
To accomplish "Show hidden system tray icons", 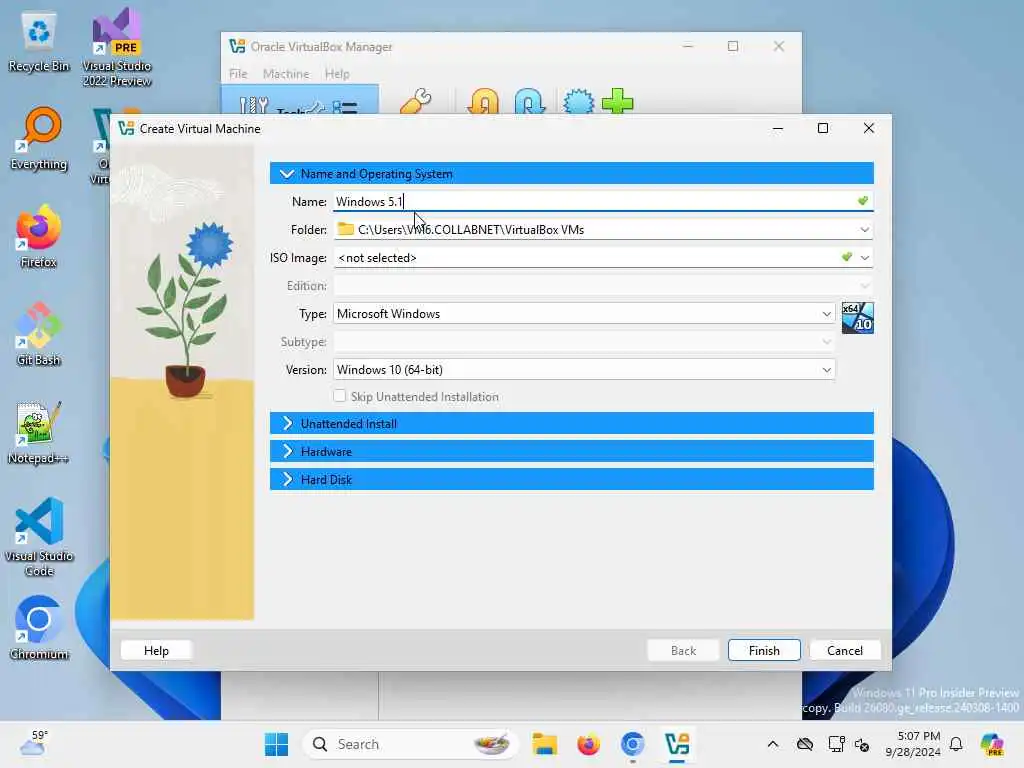I will point(773,744).
